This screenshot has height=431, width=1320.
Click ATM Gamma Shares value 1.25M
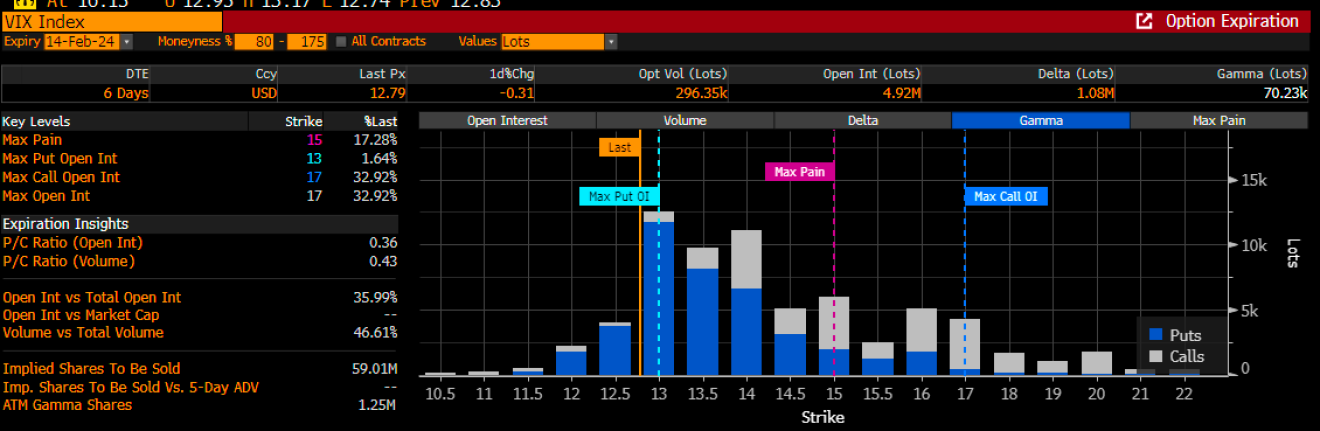click(x=378, y=405)
